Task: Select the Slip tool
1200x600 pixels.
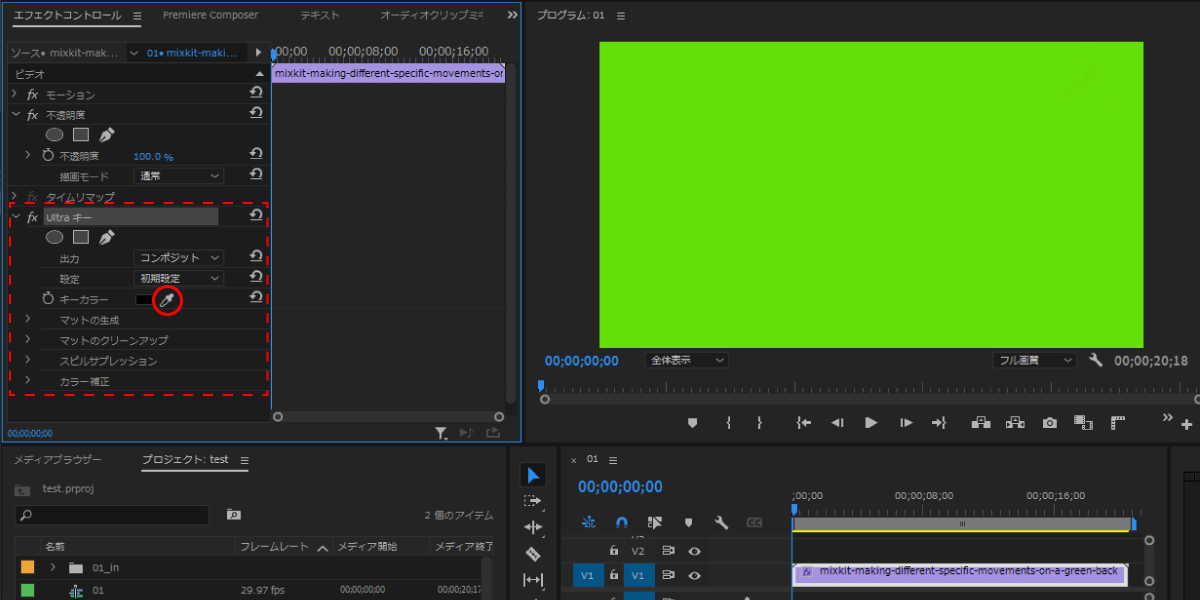Action: click(533, 579)
